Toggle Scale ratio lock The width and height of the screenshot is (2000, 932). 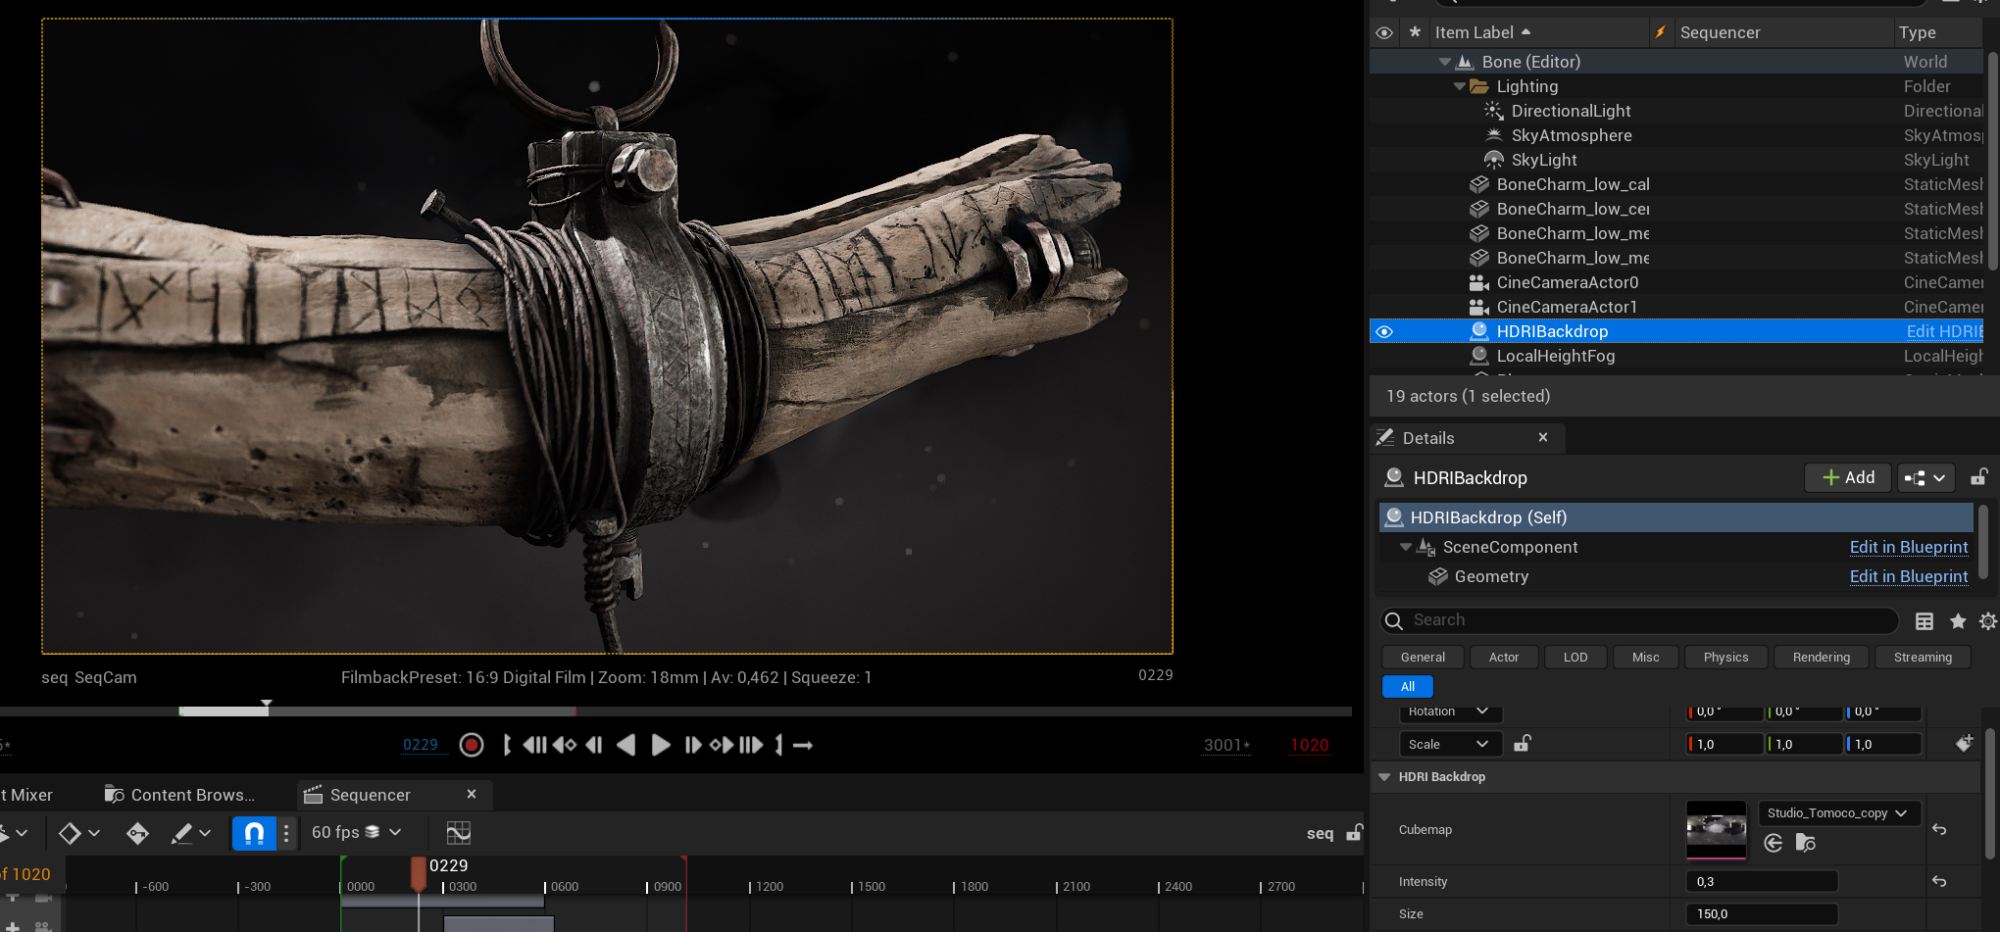coord(1522,743)
